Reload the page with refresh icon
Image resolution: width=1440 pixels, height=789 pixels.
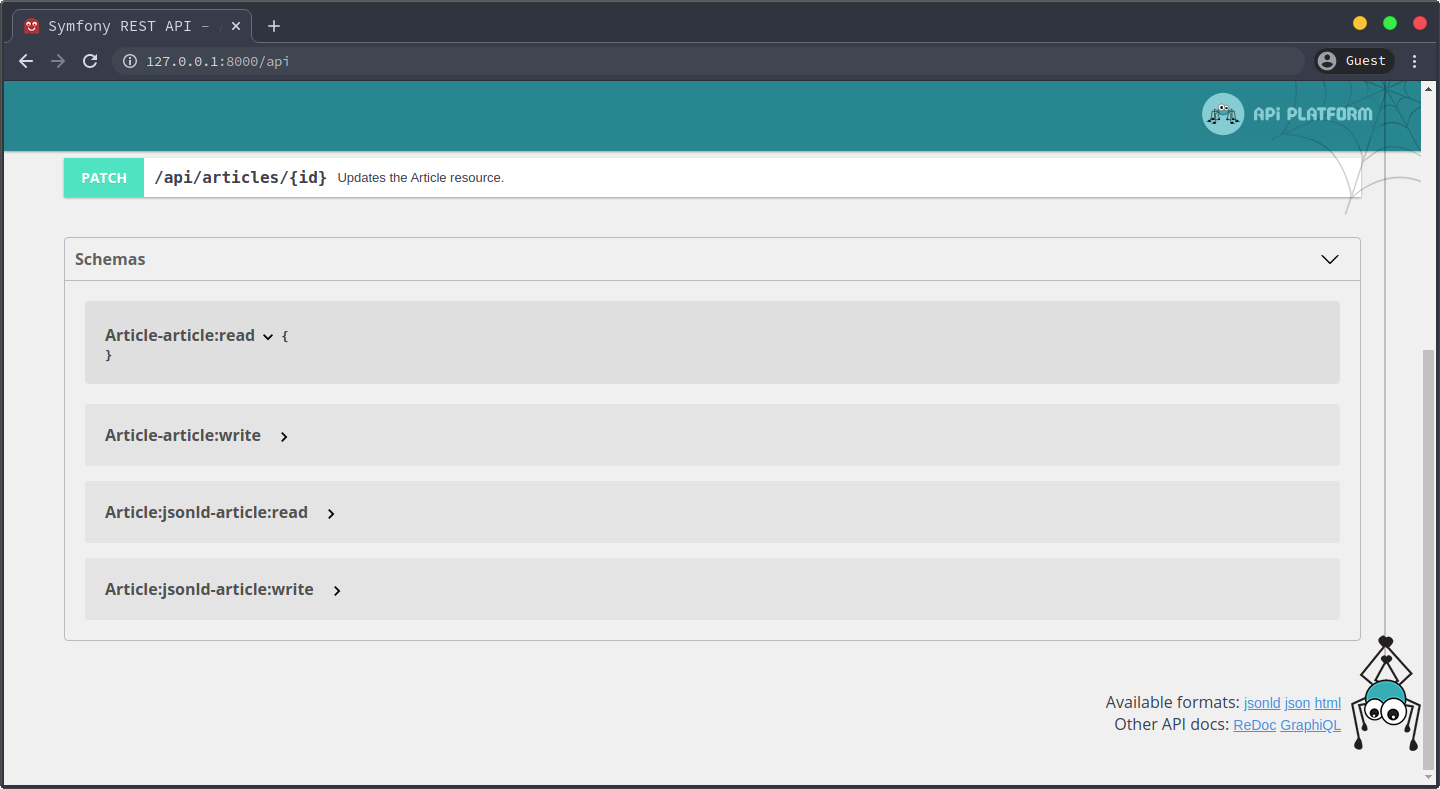click(90, 61)
